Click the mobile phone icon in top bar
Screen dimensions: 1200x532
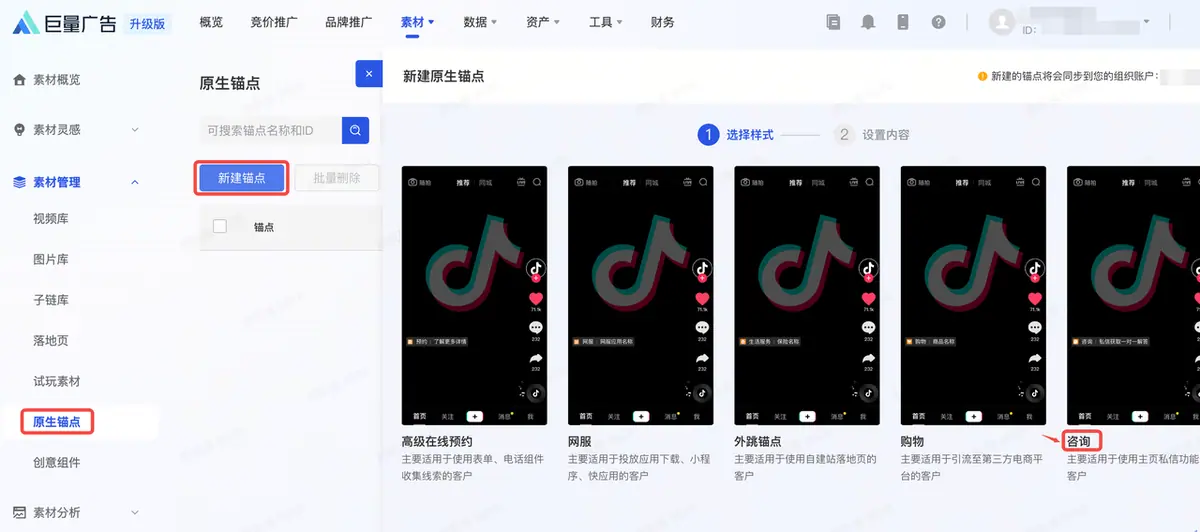(903, 22)
